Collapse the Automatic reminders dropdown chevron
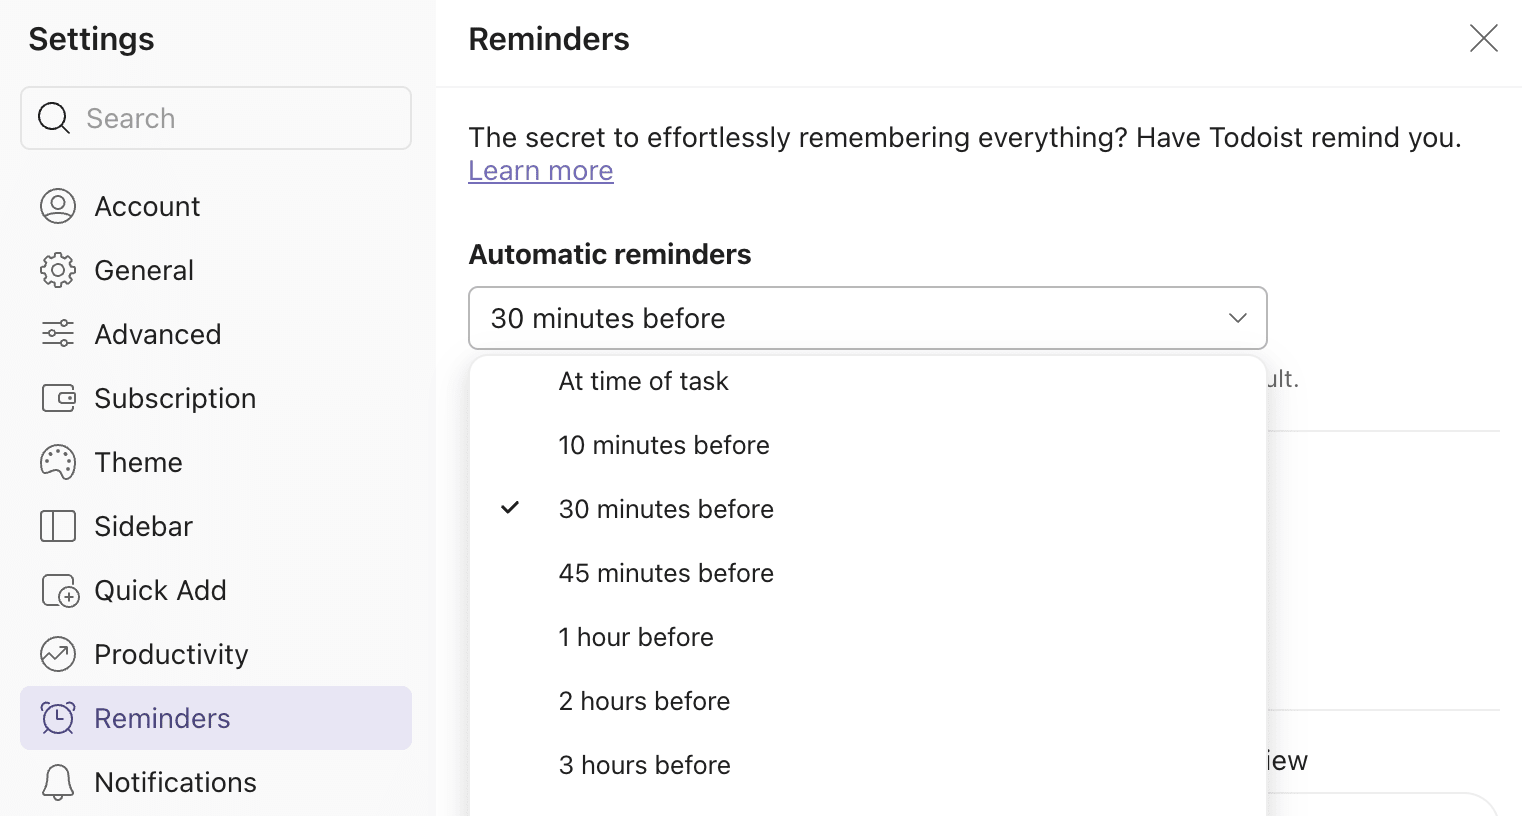The width and height of the screenshot is (1522, 816). (1237, 318)
